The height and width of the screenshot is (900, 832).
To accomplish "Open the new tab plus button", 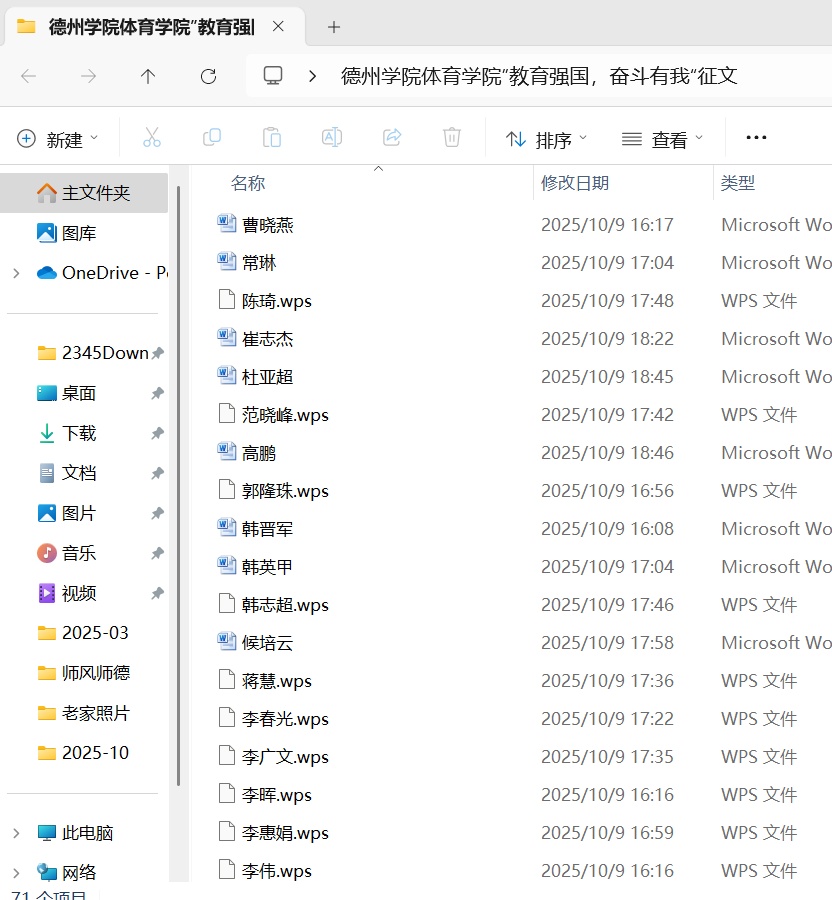I will (x=334, y=27).
